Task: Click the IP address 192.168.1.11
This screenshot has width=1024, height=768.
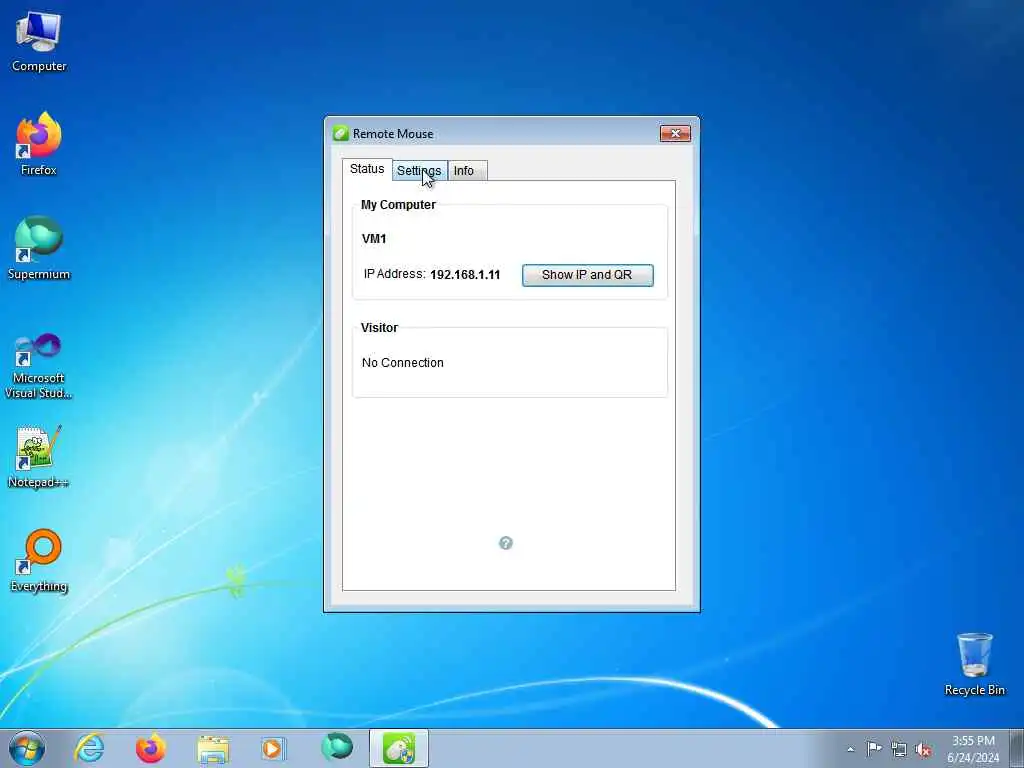Action: [x=465, y=275]
